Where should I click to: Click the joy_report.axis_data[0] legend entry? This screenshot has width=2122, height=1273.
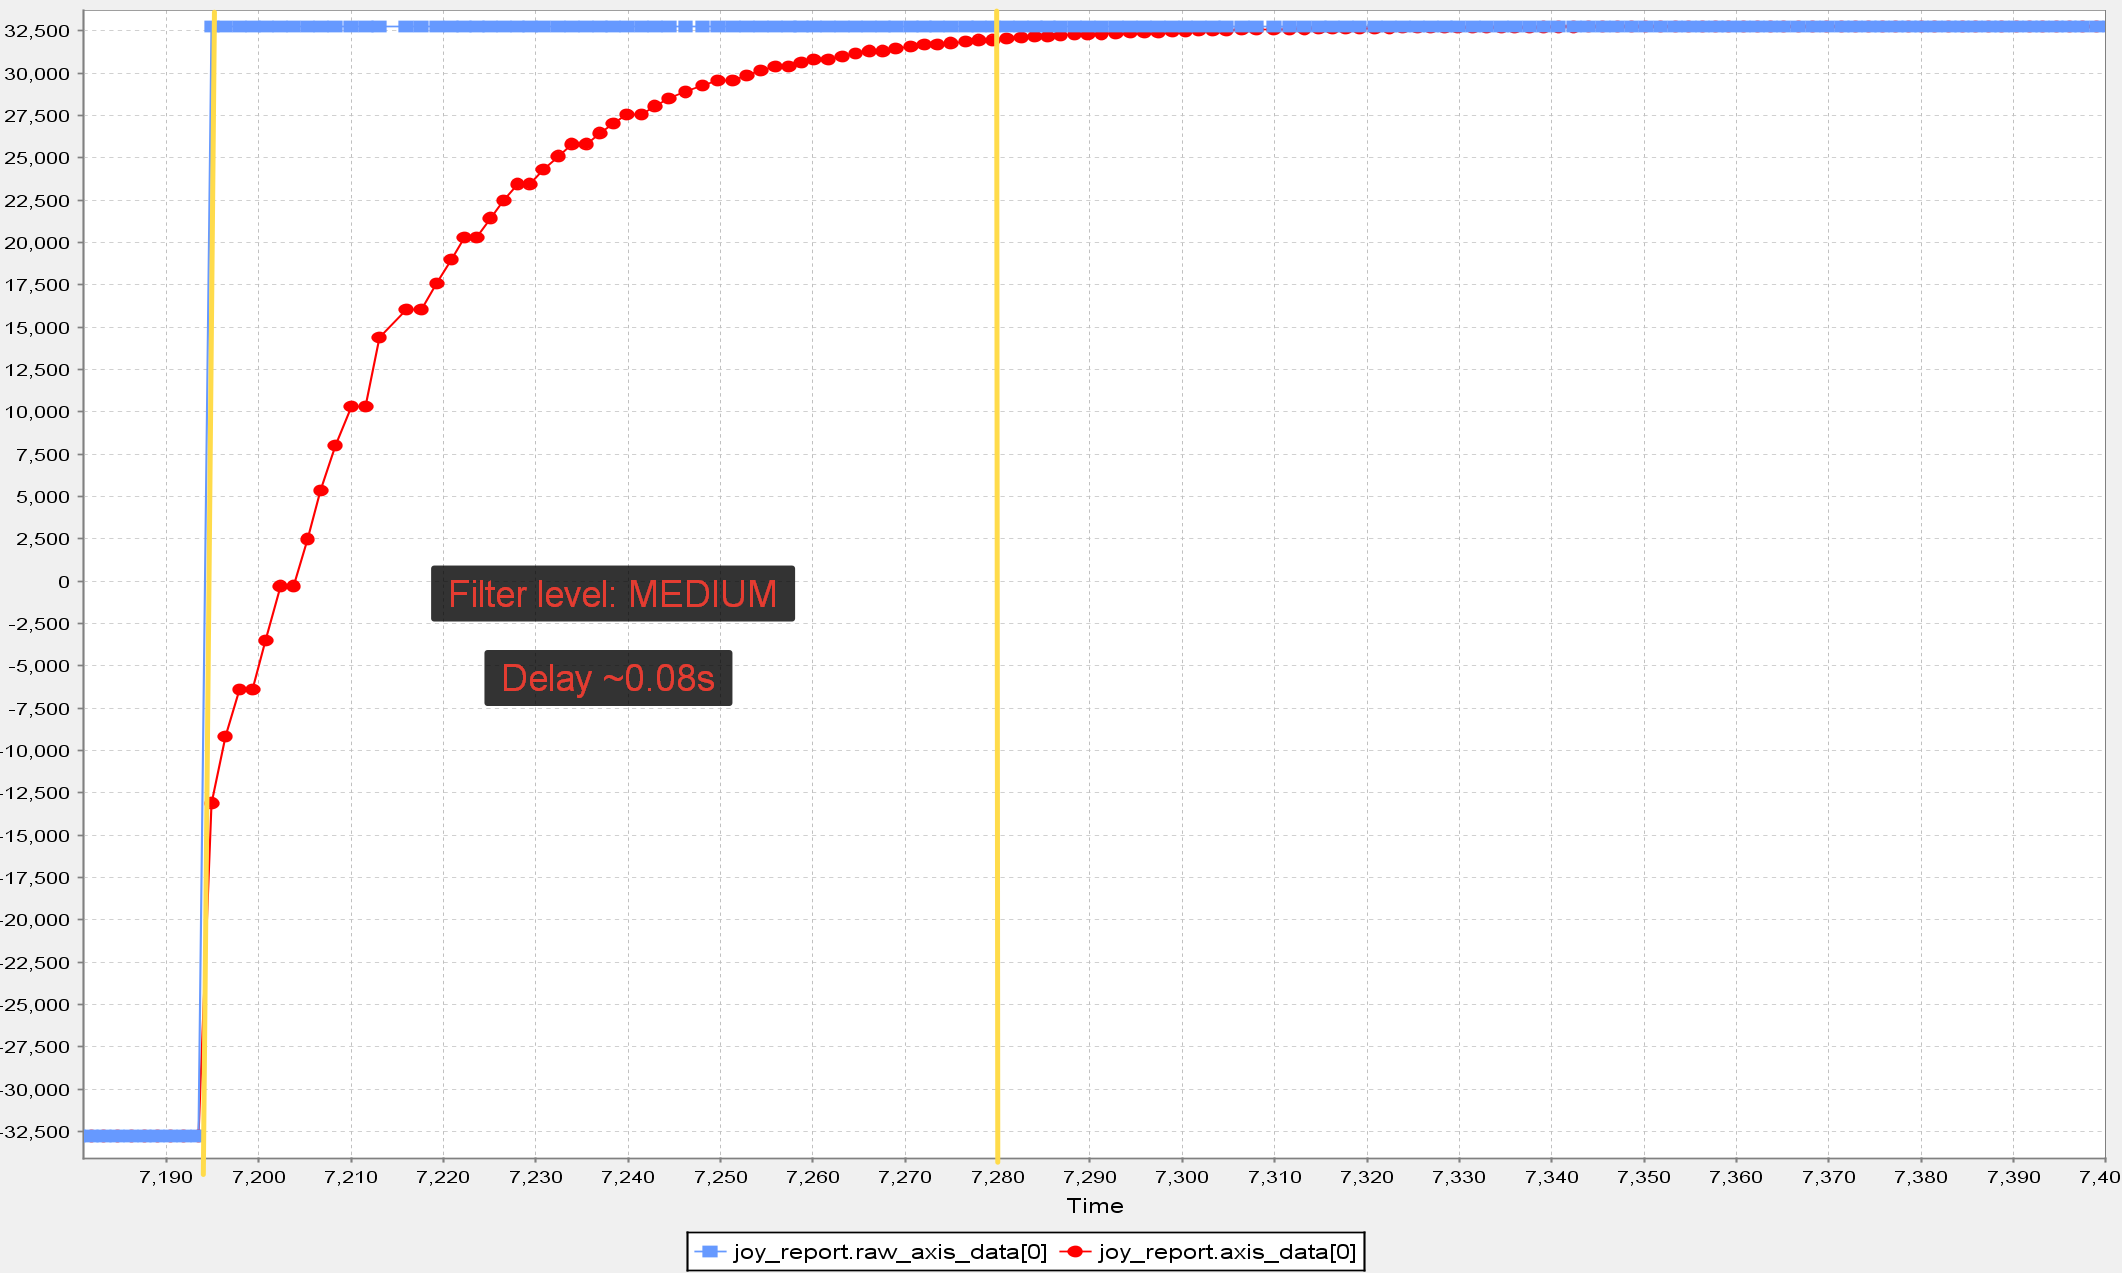pos(1209,1252)
